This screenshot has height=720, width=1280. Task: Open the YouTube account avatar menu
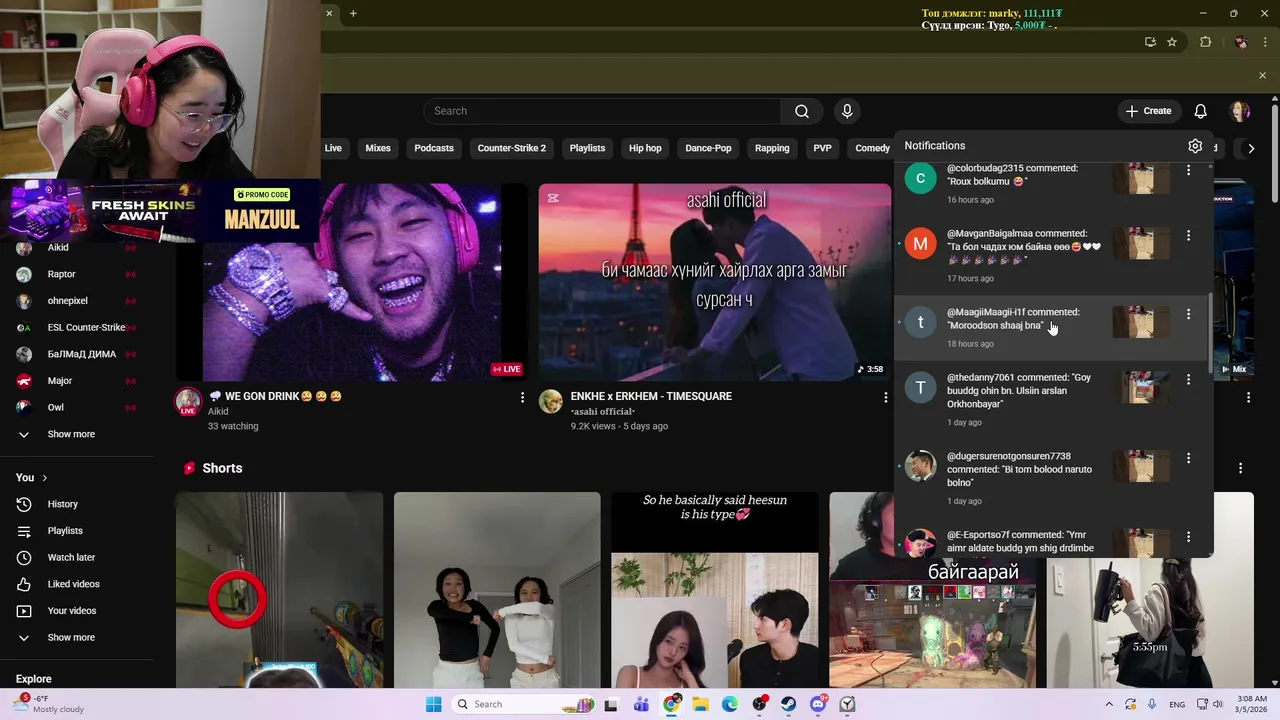click(x=1240, y=111)
